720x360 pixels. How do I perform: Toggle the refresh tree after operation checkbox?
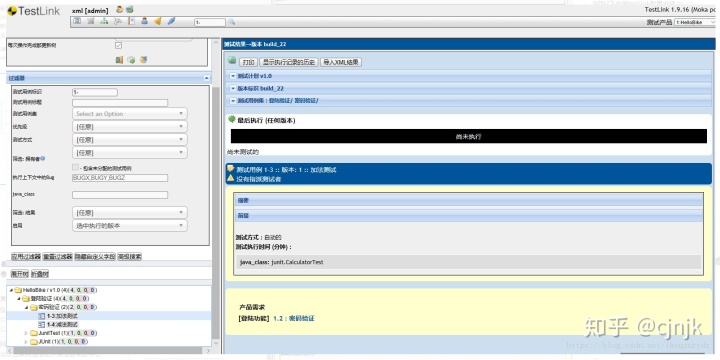tap(118, 45)
